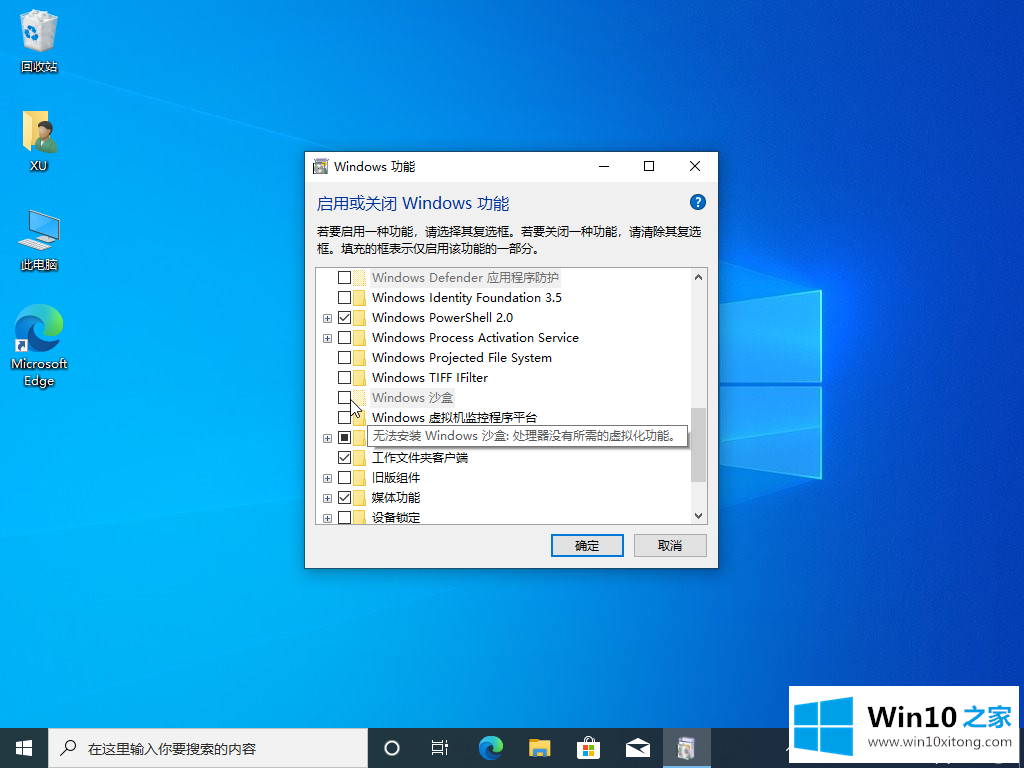Open the Recycle Bin desktop icon
The width and height of the screenshot is (1024, 768).
click(x=39, y=40)
